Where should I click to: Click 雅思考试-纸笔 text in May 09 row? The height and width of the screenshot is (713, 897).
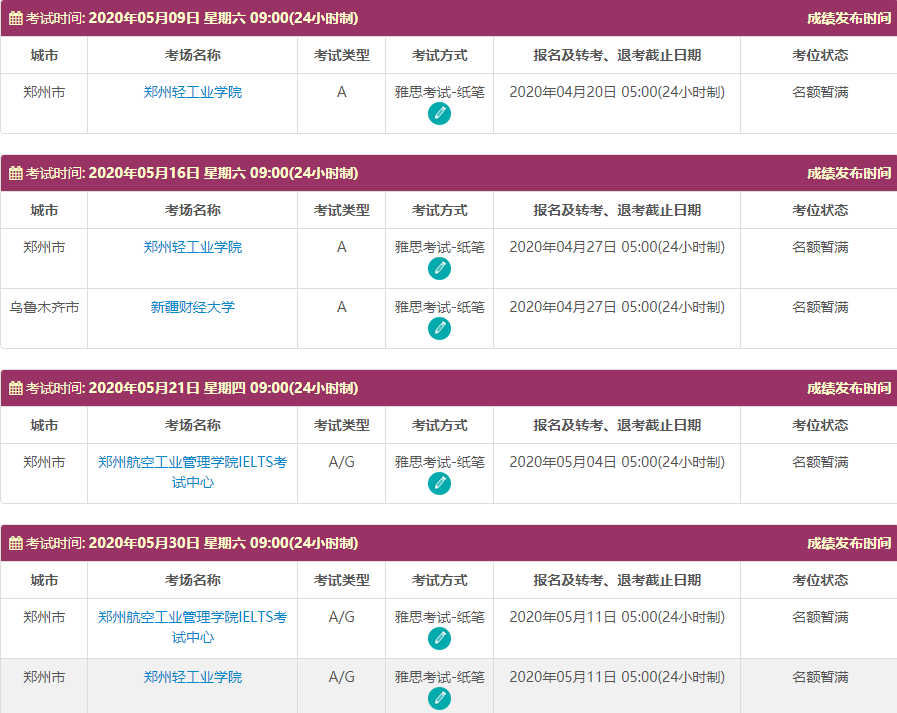point(439,92)
